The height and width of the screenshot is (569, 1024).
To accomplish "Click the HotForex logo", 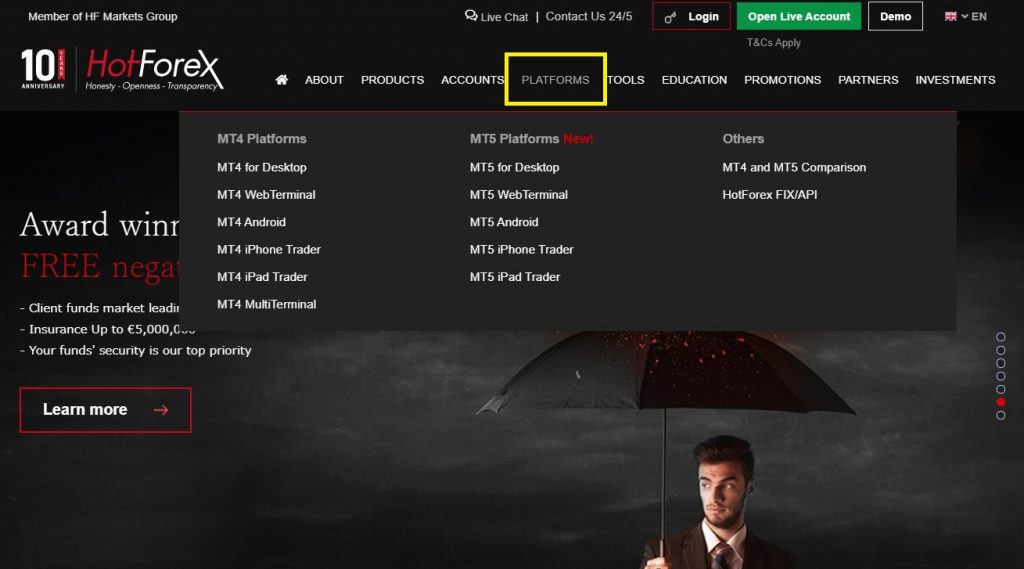I will (x=155, y=69).
